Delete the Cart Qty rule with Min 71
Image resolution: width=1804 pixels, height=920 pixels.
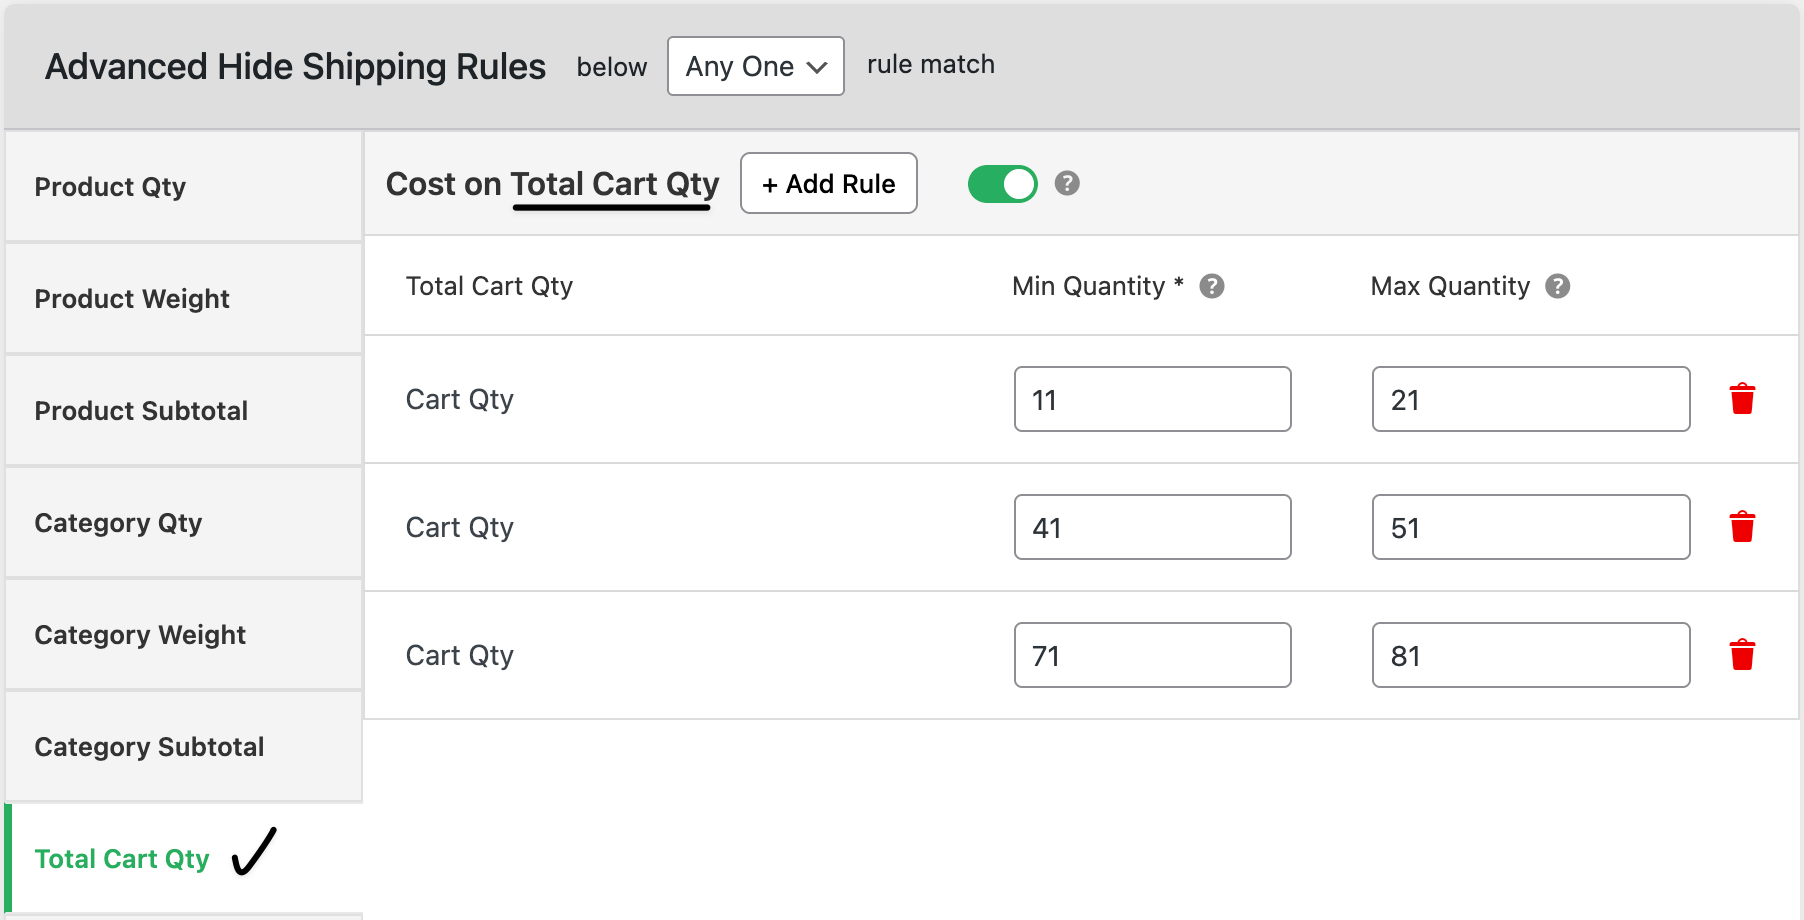[1742, 654]
